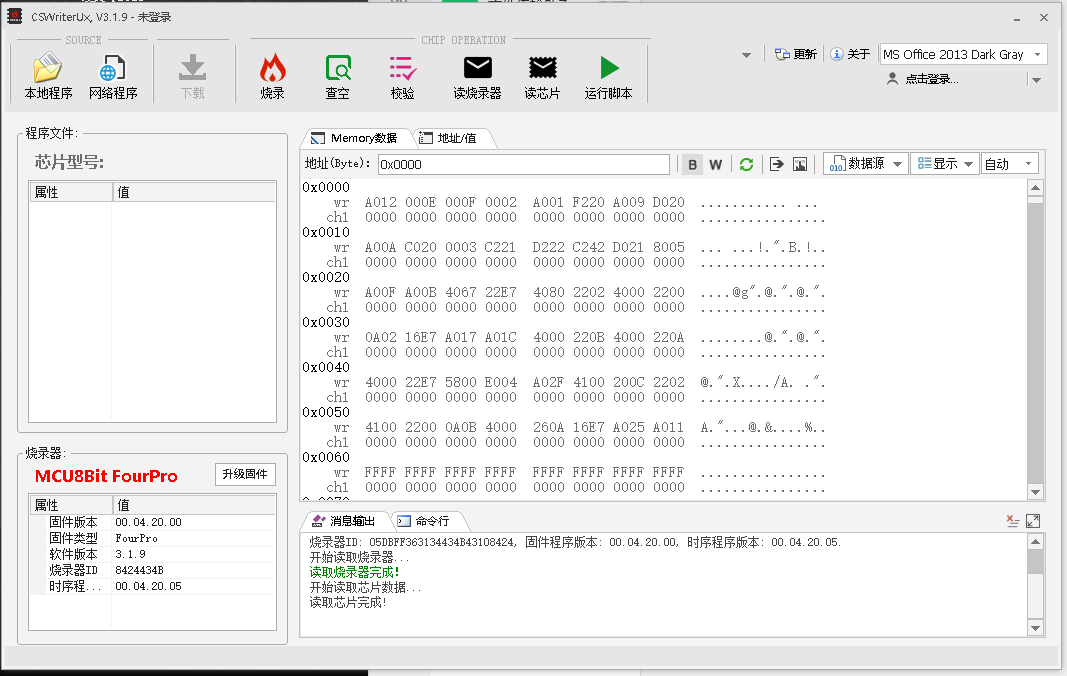Image resolution: width=1067 pixels, height=676 pixels.
Task: Click the 烧录 burn flame icon
Action: click(x=272, y=68)
